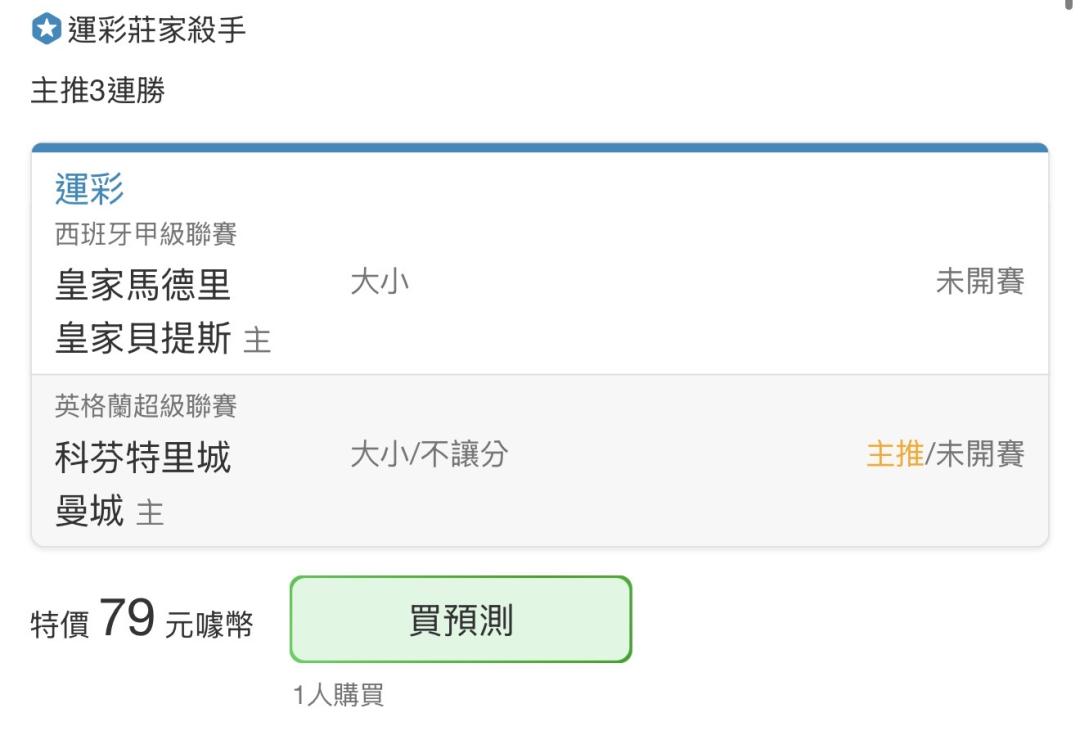1080x749 pixels.
Task: Click the 主推3連勝 streak text
Action: point(98,90)
